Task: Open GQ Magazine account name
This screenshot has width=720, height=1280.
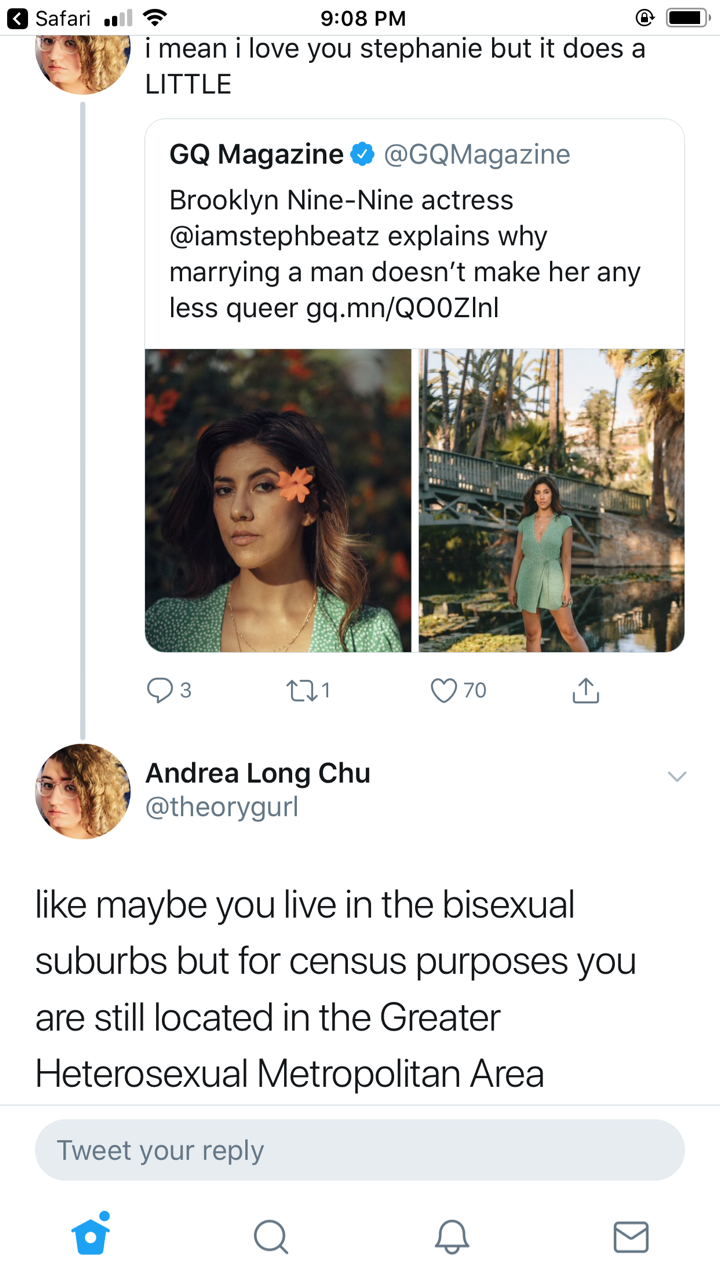Action: click(256, 154)
